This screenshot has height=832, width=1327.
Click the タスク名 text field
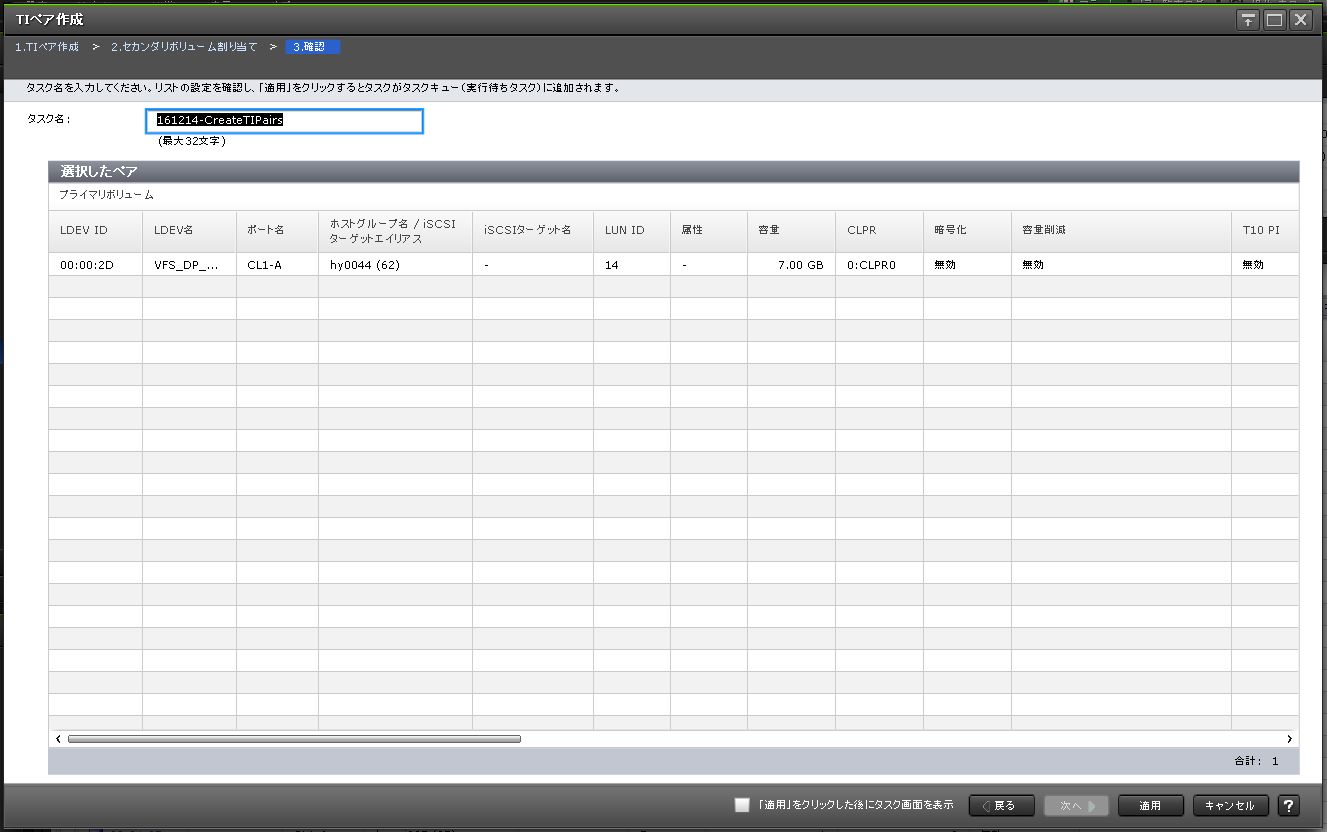[284, 121]
